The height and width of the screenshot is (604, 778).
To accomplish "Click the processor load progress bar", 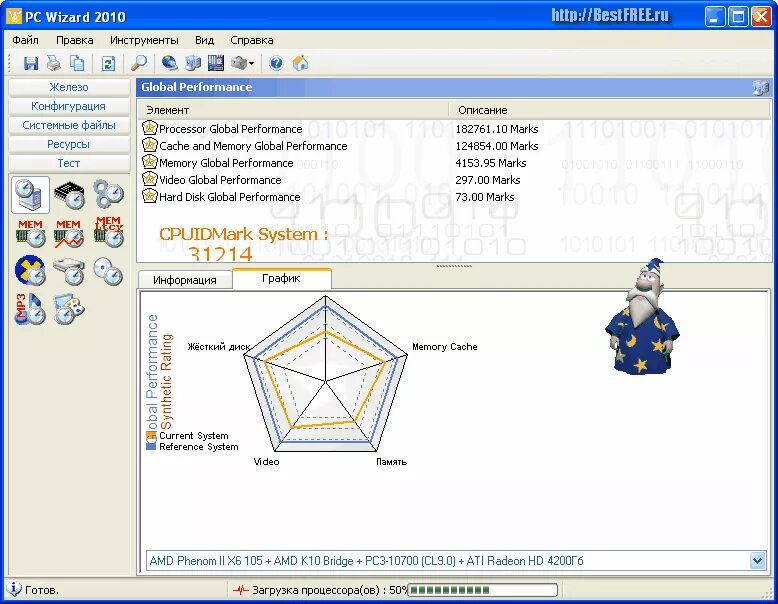I will tap(482, 590).
